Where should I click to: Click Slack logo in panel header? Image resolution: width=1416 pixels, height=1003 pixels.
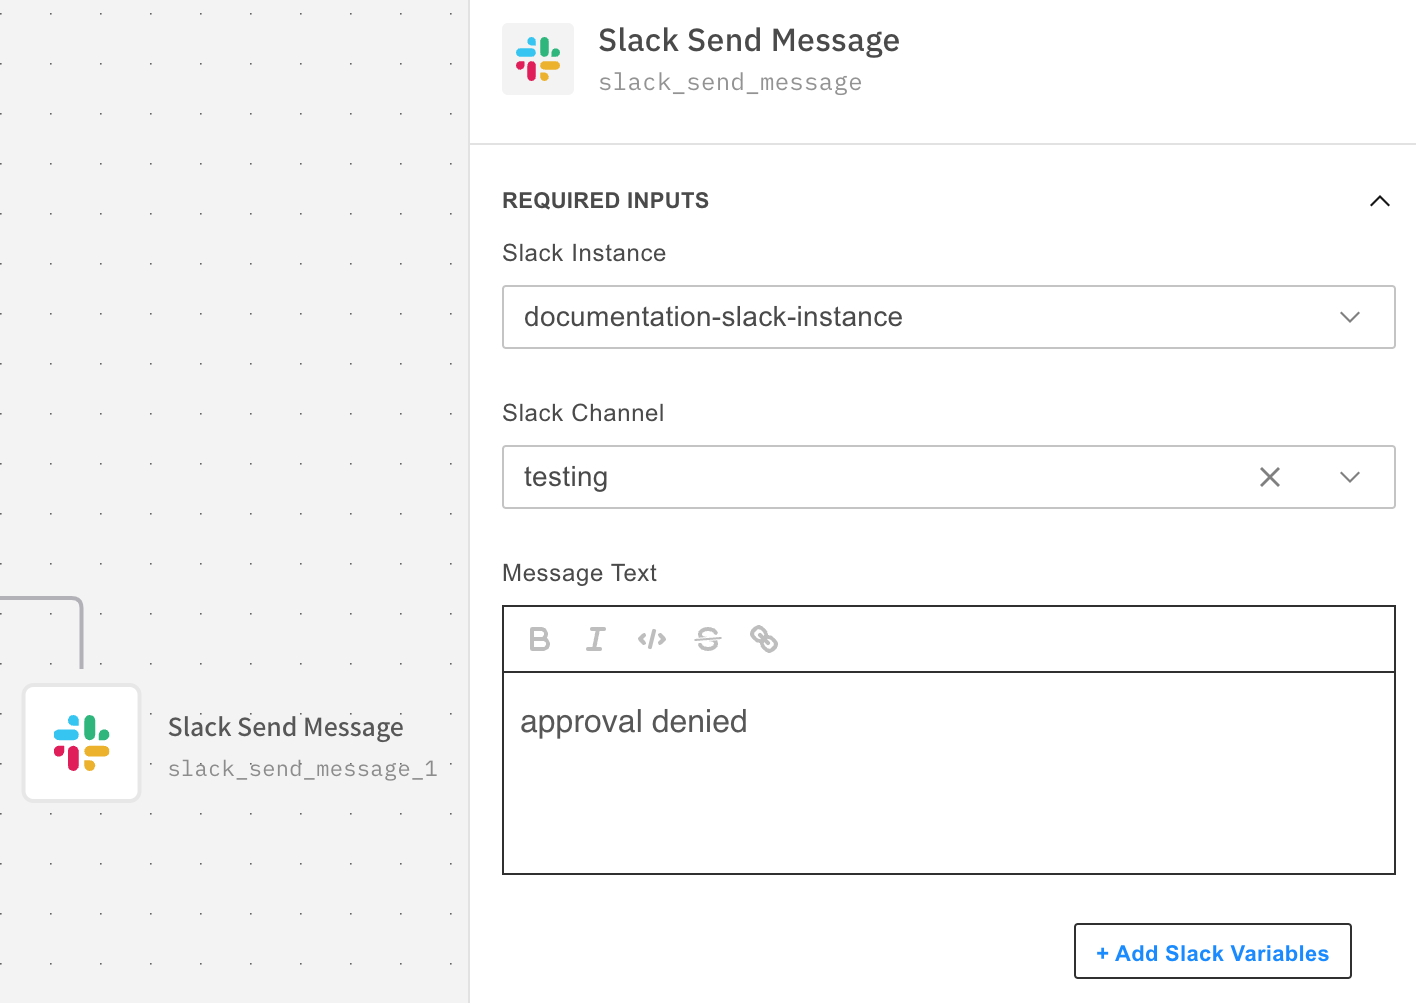pyautogui.click(x=538, y=59)
